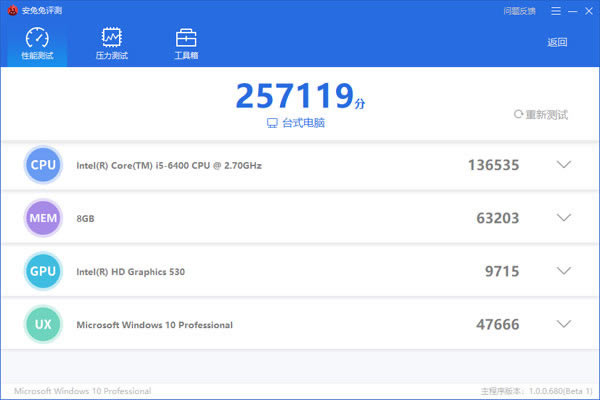Click the Microsoft Windows 10 Professional UX row text
The width and height of the screenshot is (600, 400).
(155, 325)
